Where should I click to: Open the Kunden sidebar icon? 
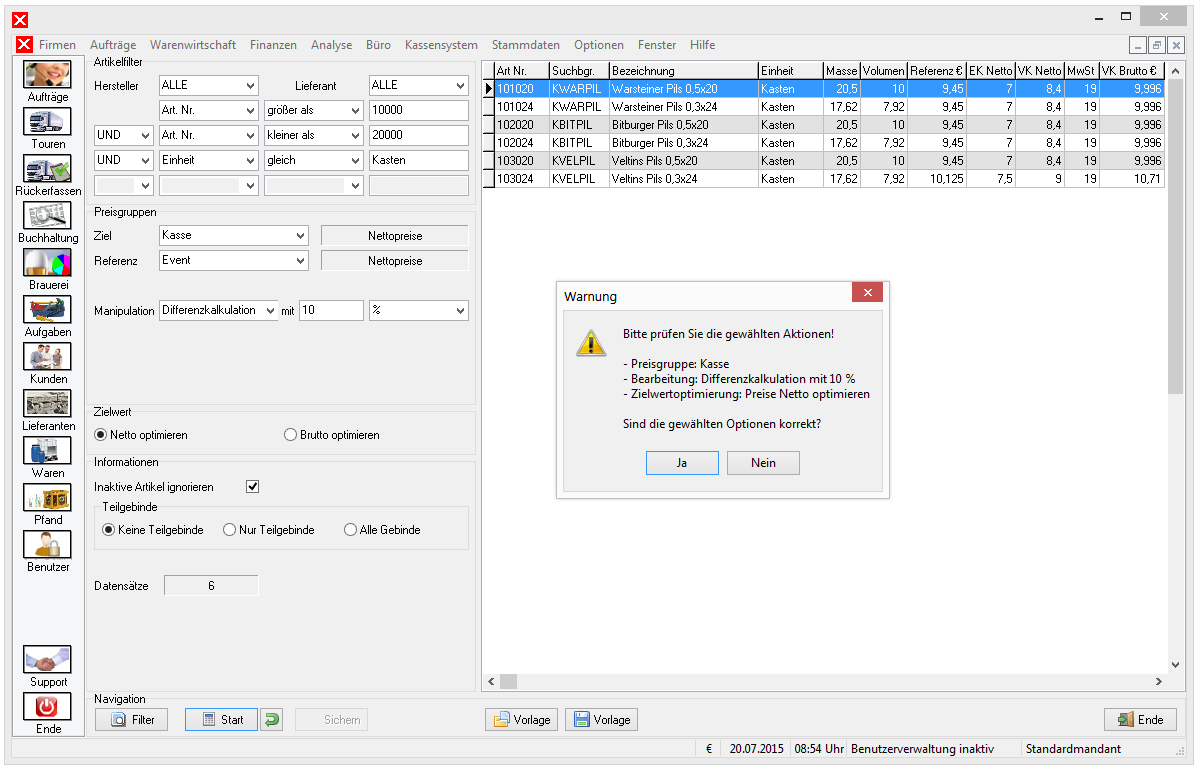point(47,357)
